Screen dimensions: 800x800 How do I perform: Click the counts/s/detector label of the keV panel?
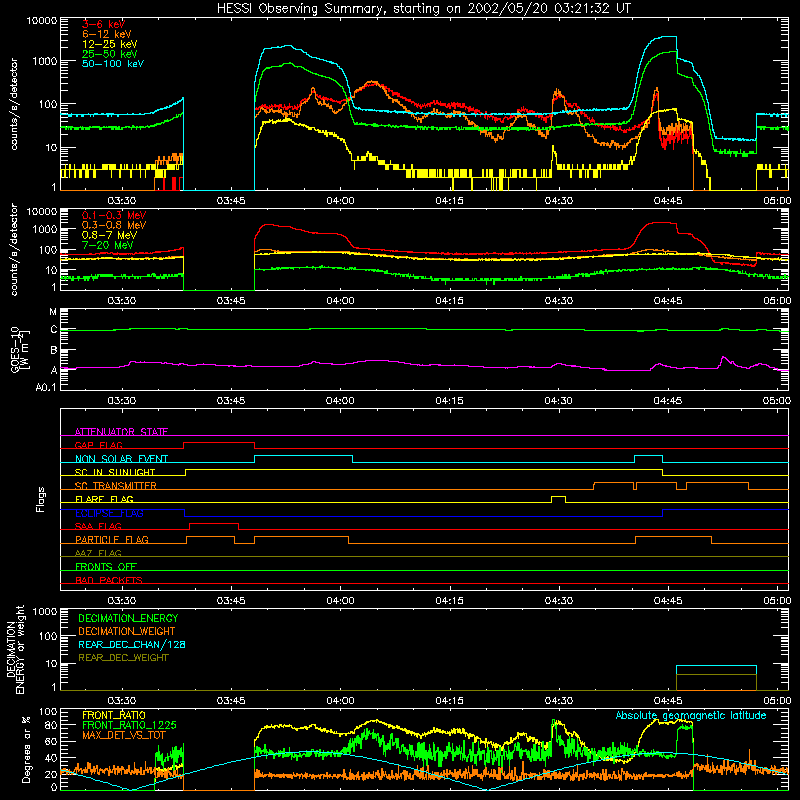tap(14, 104)
